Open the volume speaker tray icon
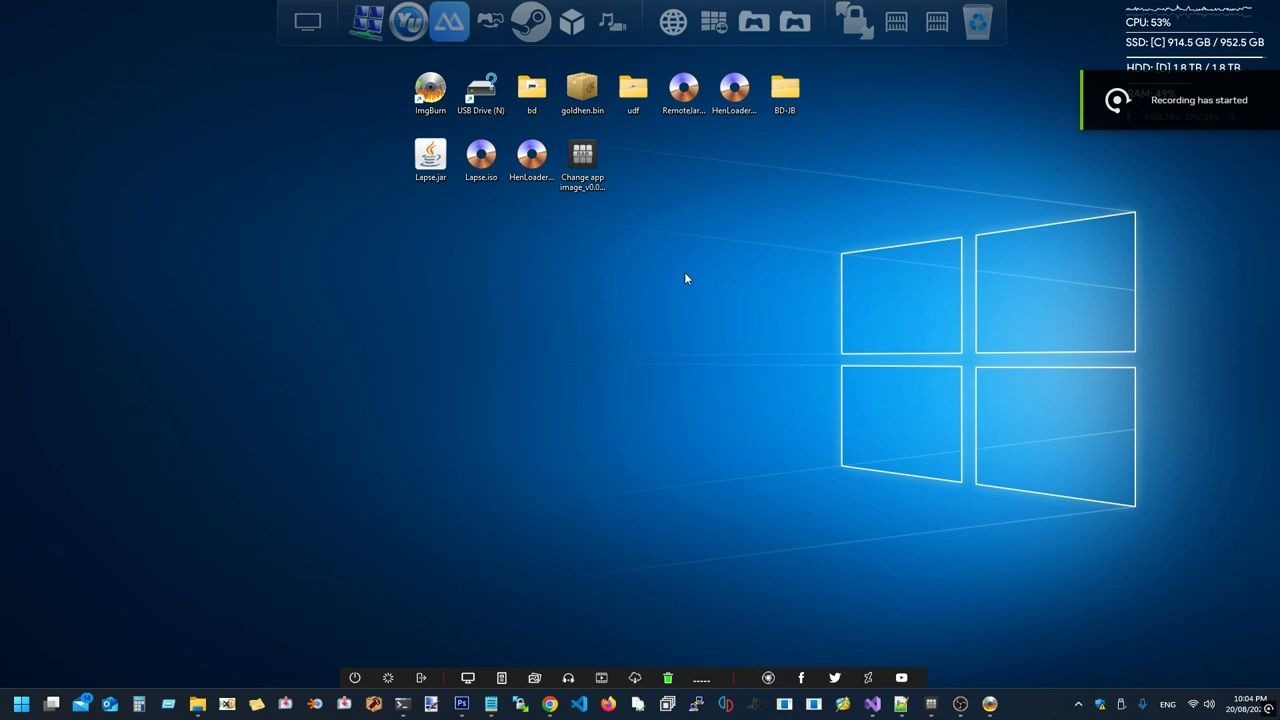This screenshot has width=1280, height=720. 1209,704
